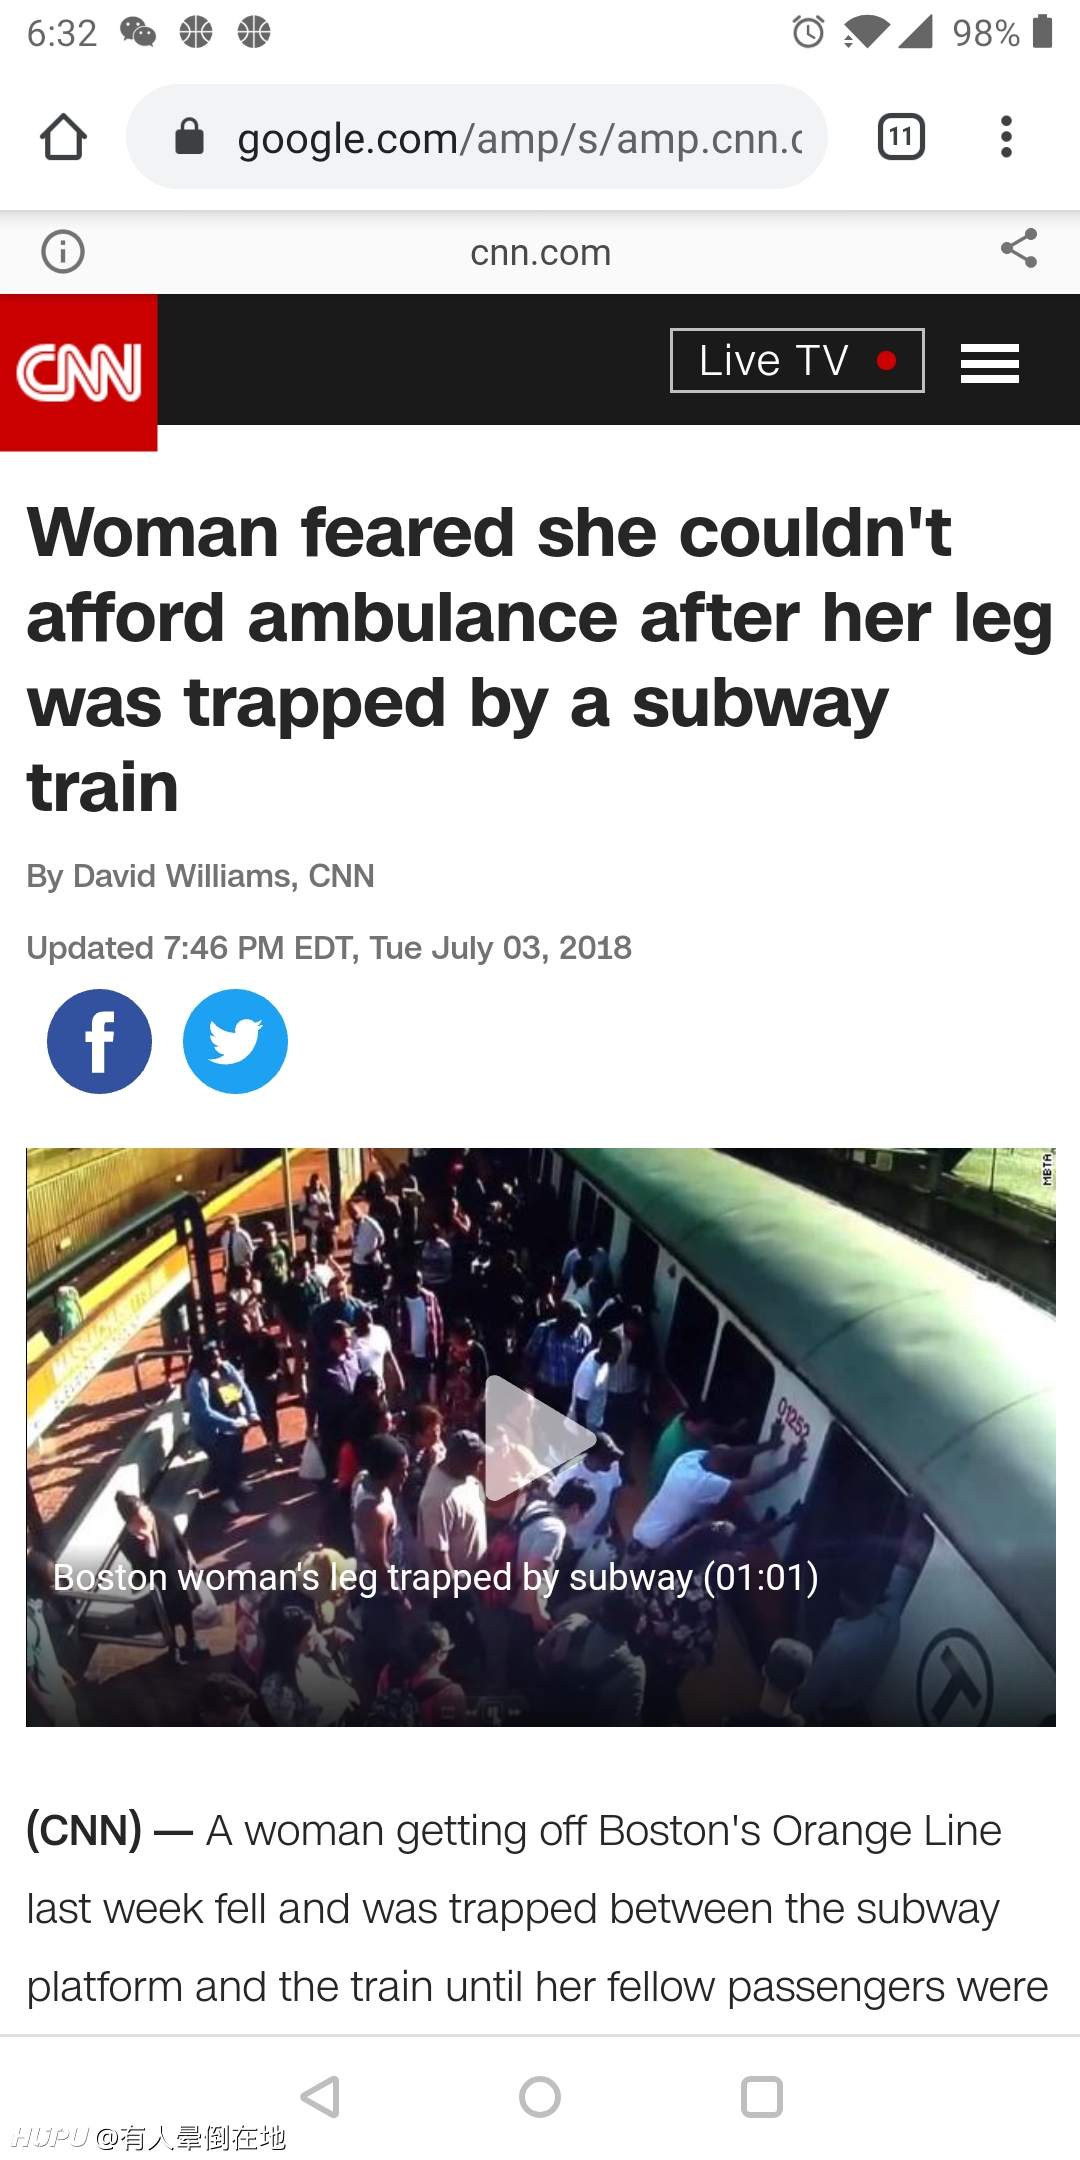Tap the padlock site security icon
The width and height of the screenshot is (1080, 2160).
click(189, 137)
